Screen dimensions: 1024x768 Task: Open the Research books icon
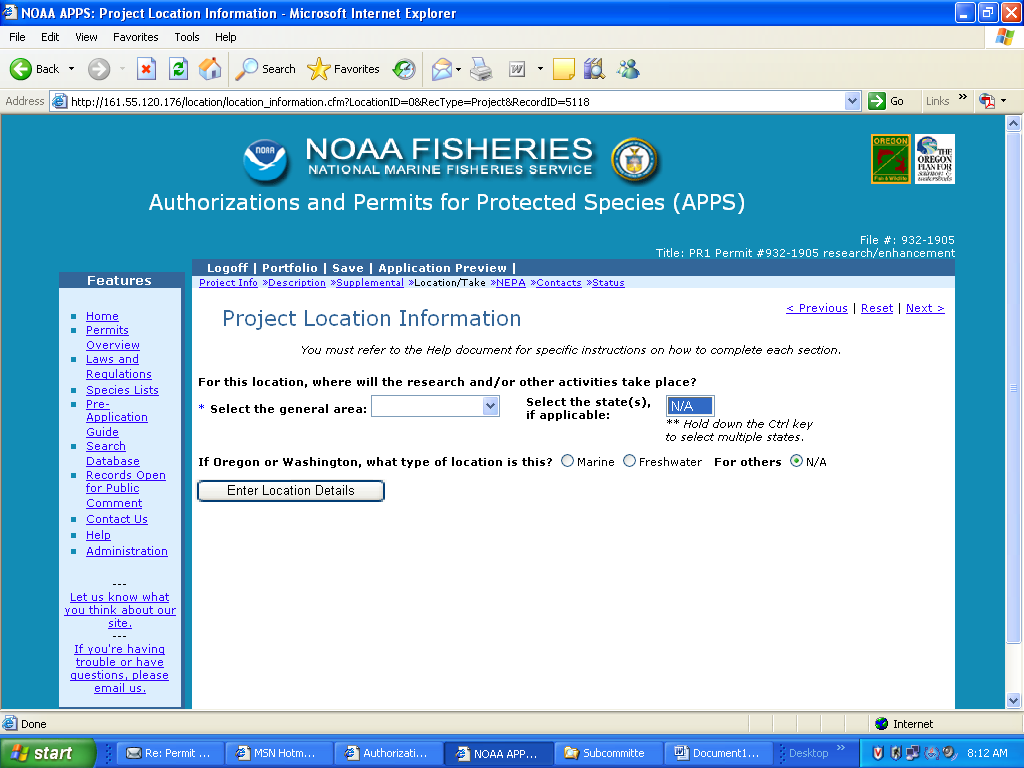point(594,69)
